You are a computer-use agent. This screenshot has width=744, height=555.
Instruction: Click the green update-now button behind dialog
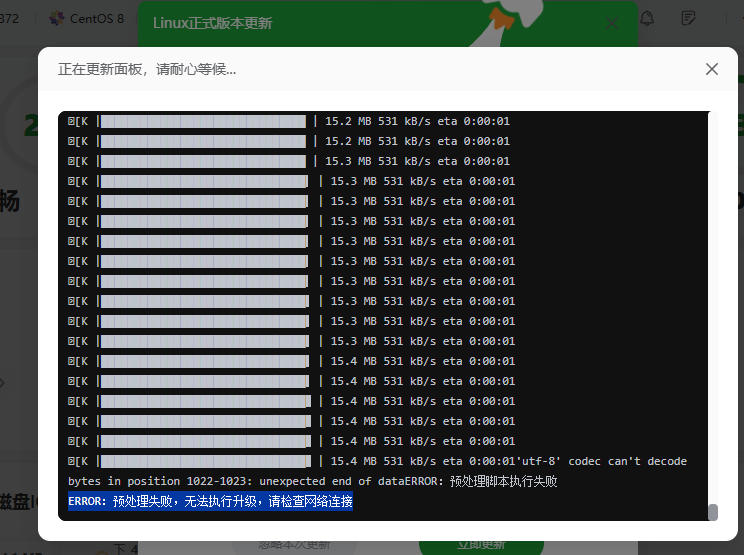(x=481, y=546)
